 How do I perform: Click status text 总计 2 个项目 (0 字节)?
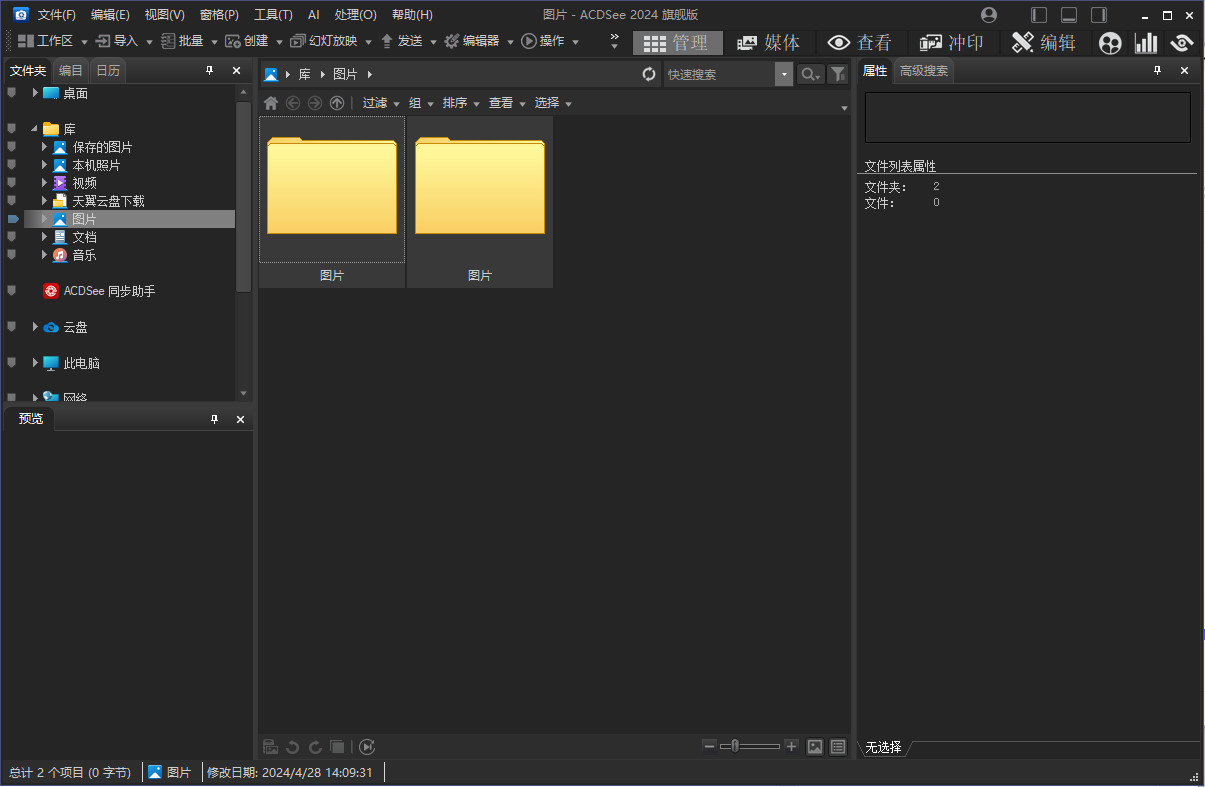(70, 772)
